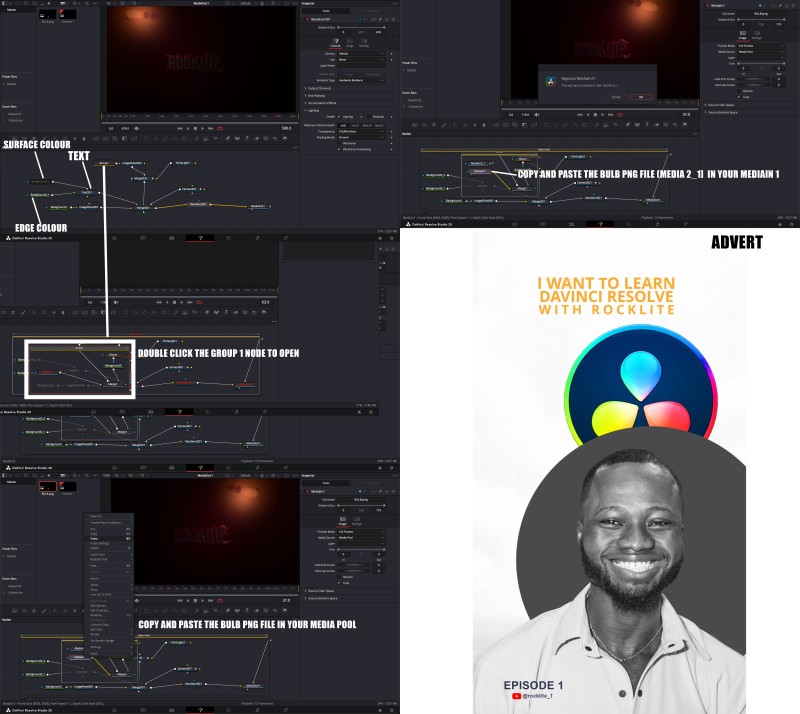Toggle Loop checkbox in top-right screenshot inspector
Image resolution: width=800 pixels, height=714 pixels.
[x=739, y=96]
